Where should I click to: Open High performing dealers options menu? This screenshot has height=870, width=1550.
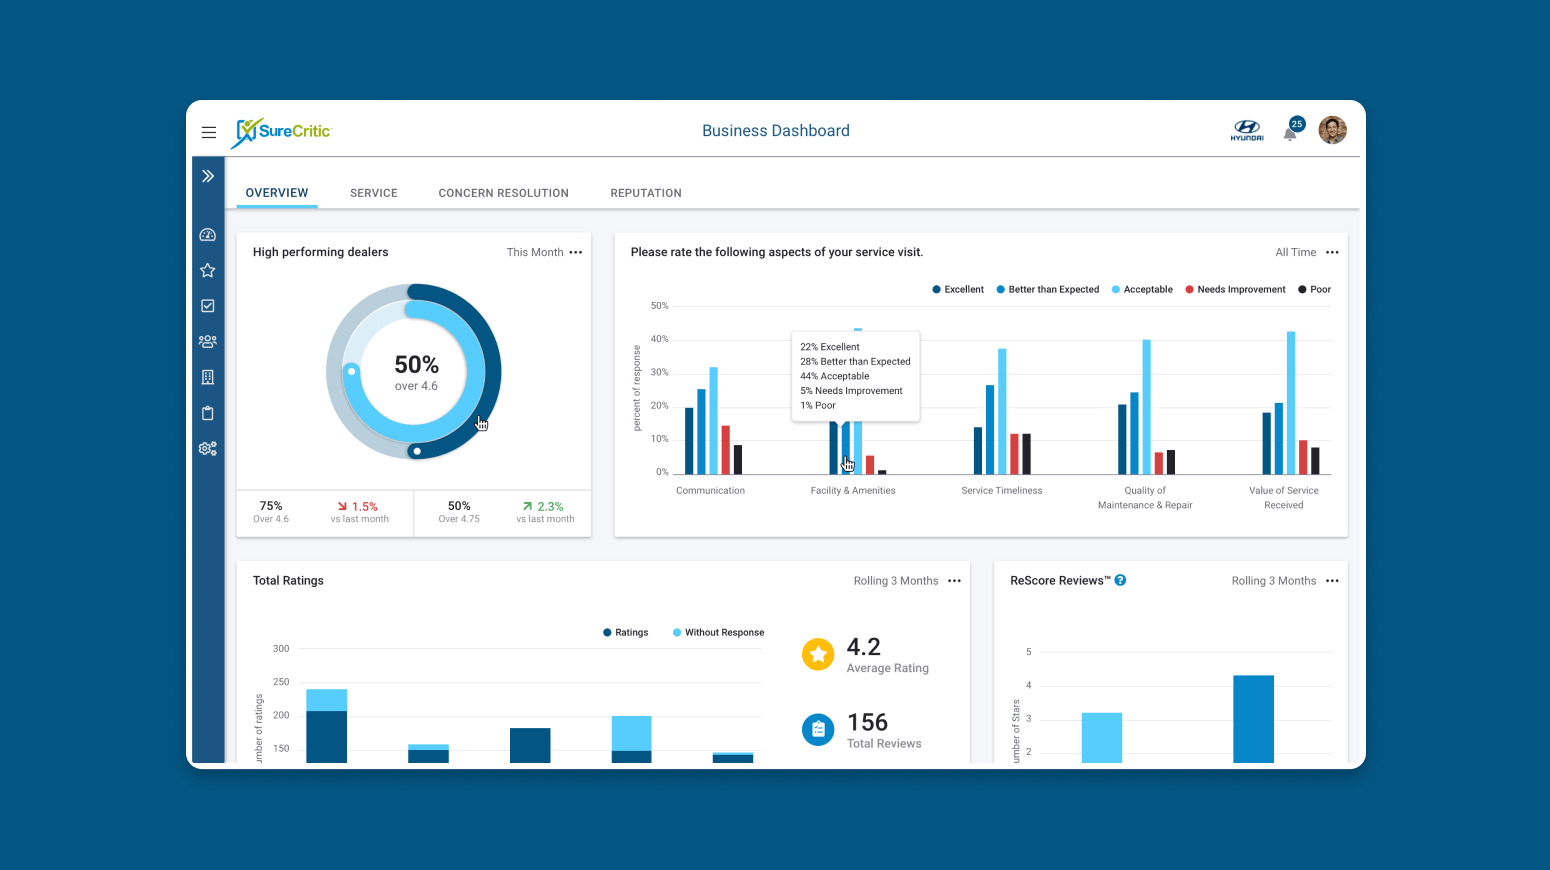pos(576,253)
